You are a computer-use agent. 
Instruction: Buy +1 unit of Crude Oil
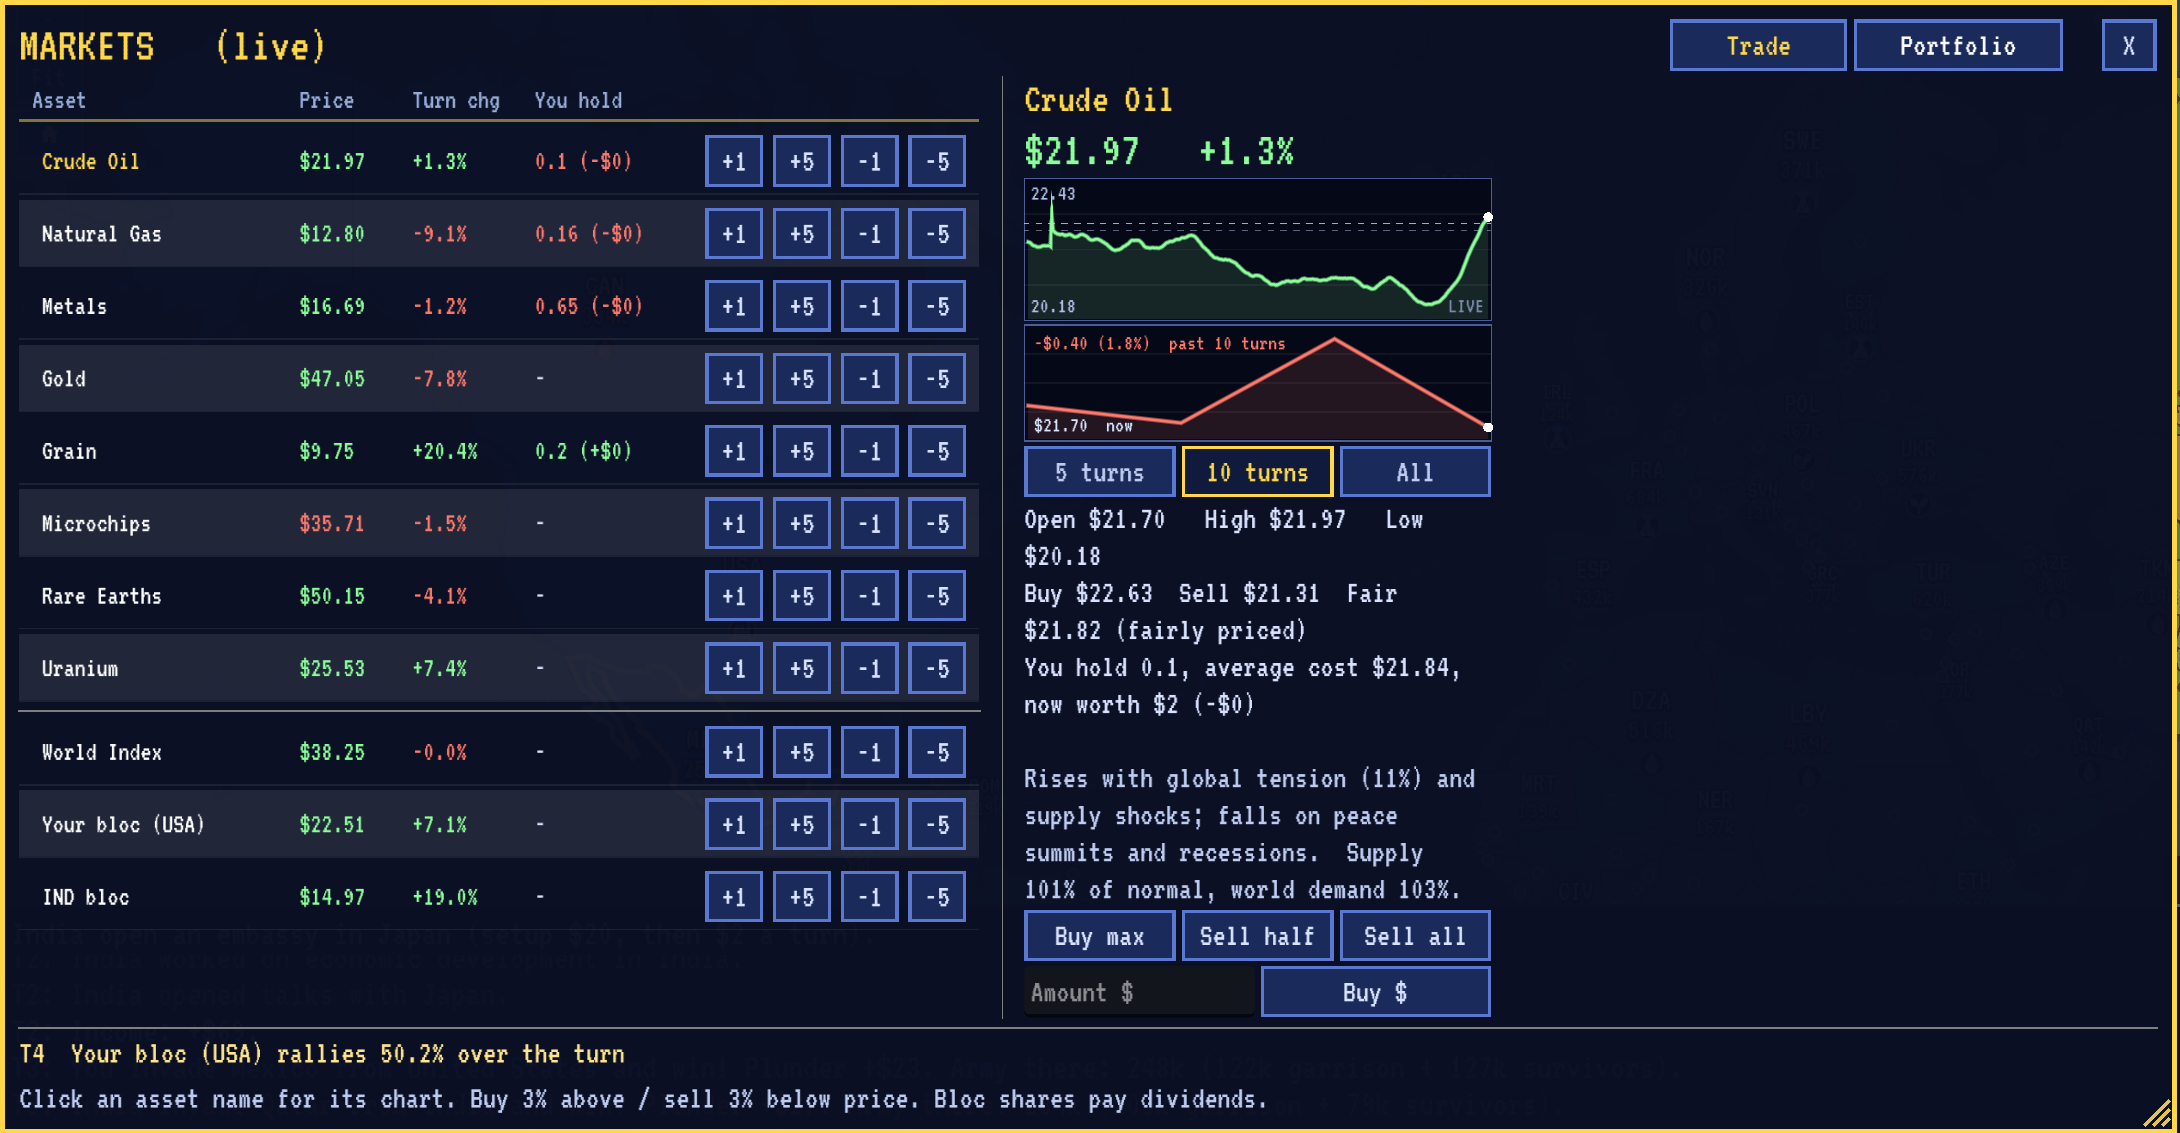tap(733, 161)
